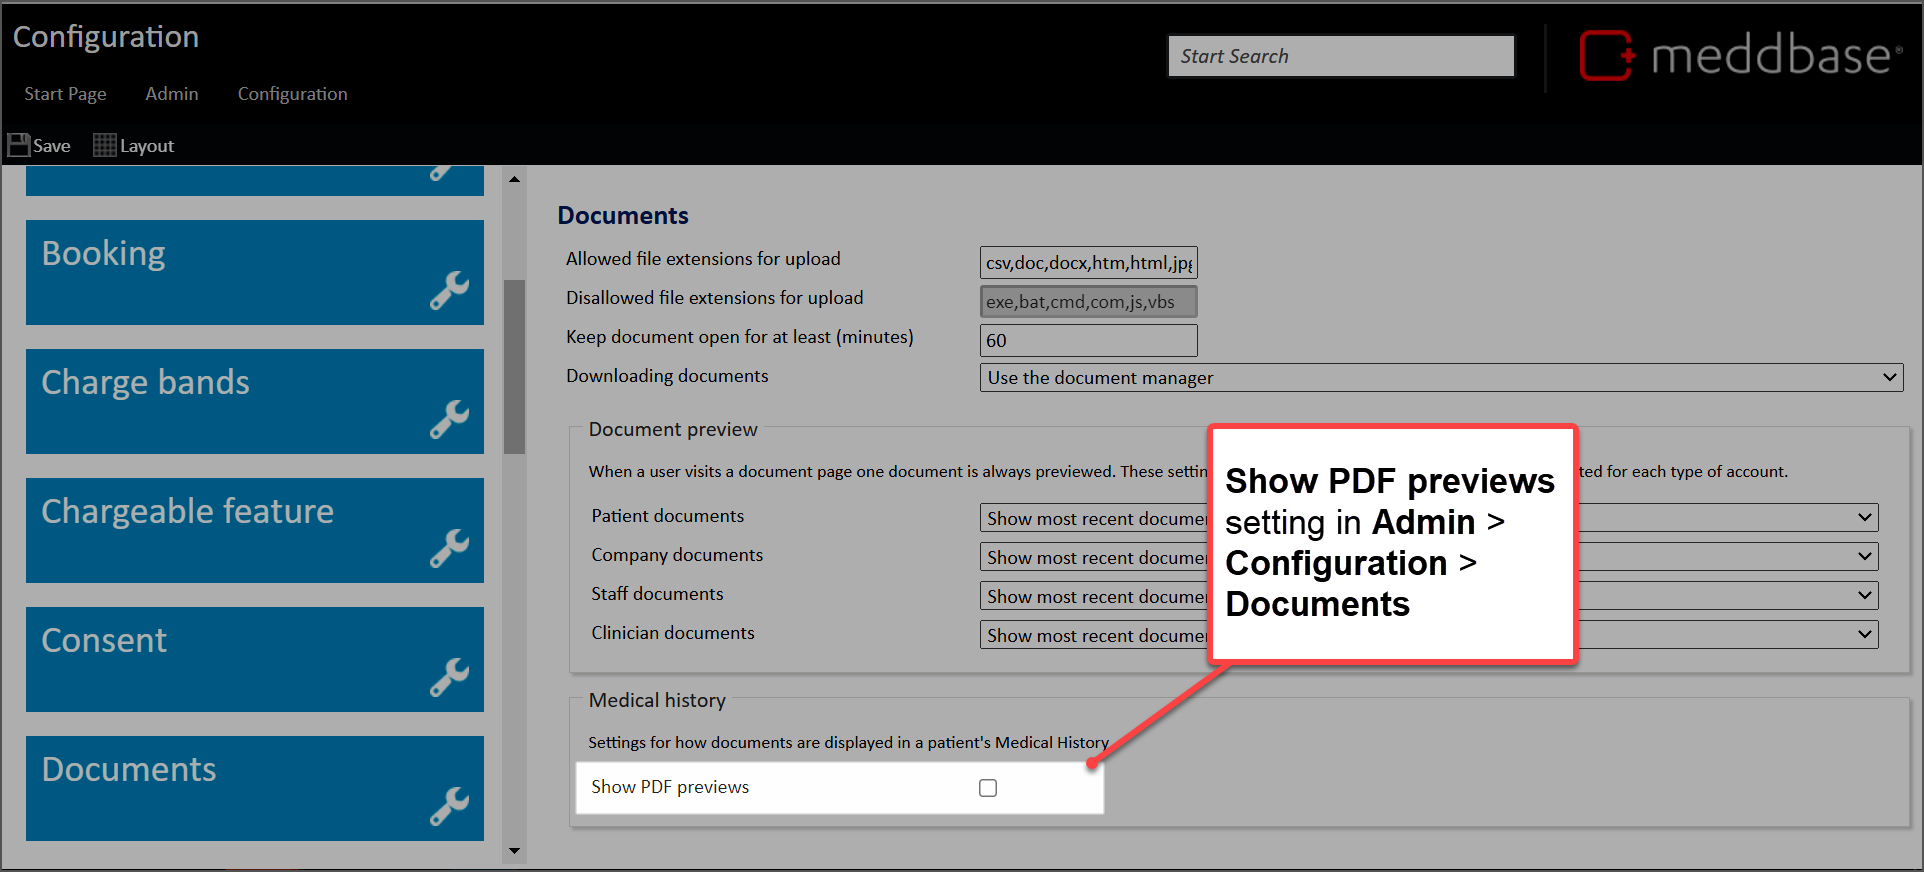Open the Admin menu item
1924x872 pixels.
click(x=172, y=94)
